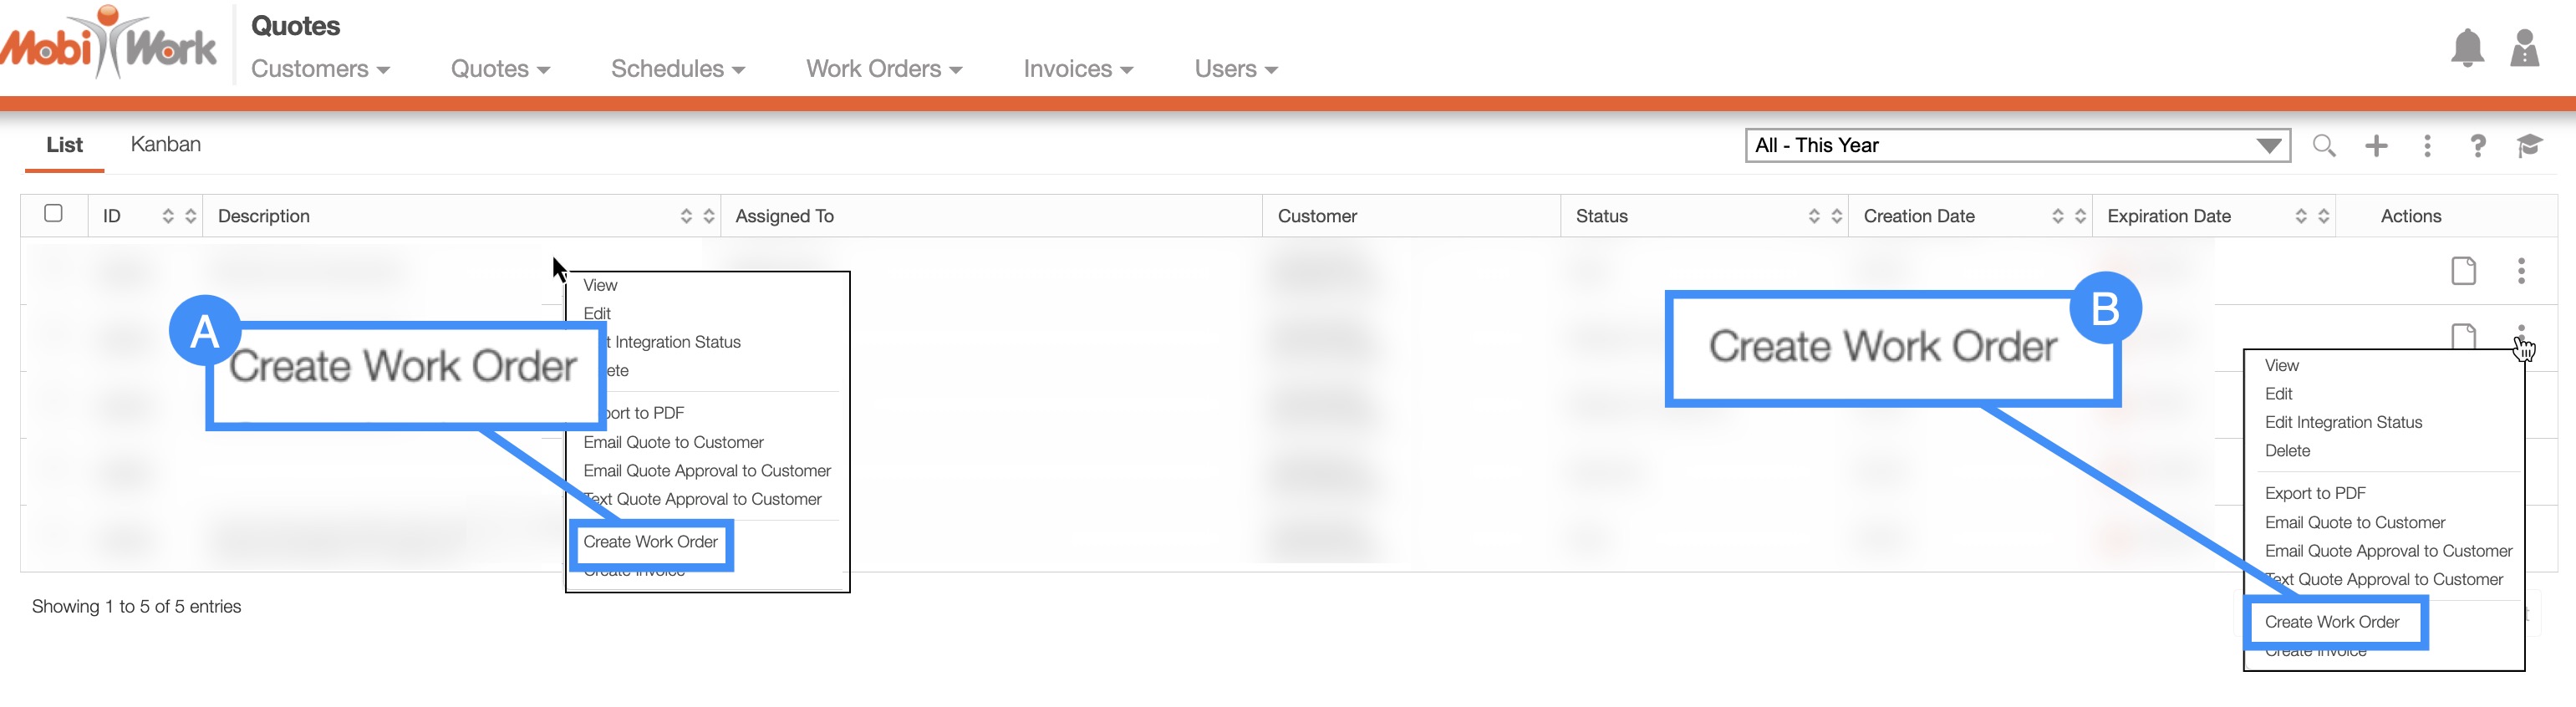Image resolution: width=2576 pixels, height=707 pixels.
Task: Open the user profile icon
Action: 2524,48
